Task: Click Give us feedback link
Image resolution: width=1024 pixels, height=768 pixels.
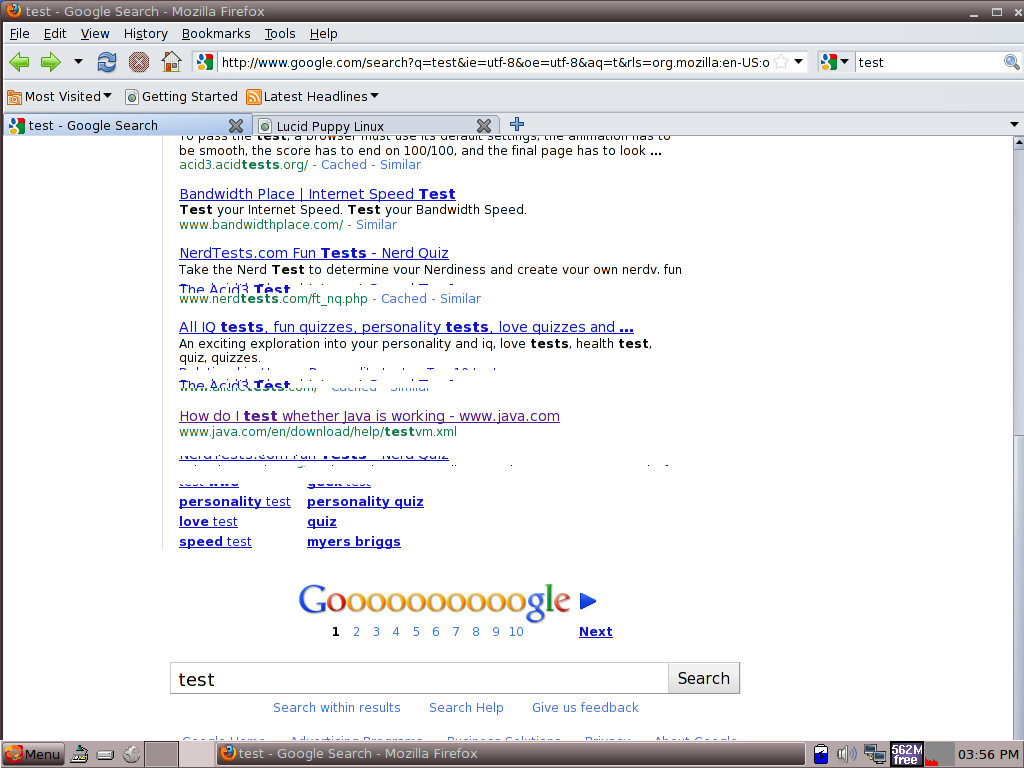Action: tap(585, 707)
